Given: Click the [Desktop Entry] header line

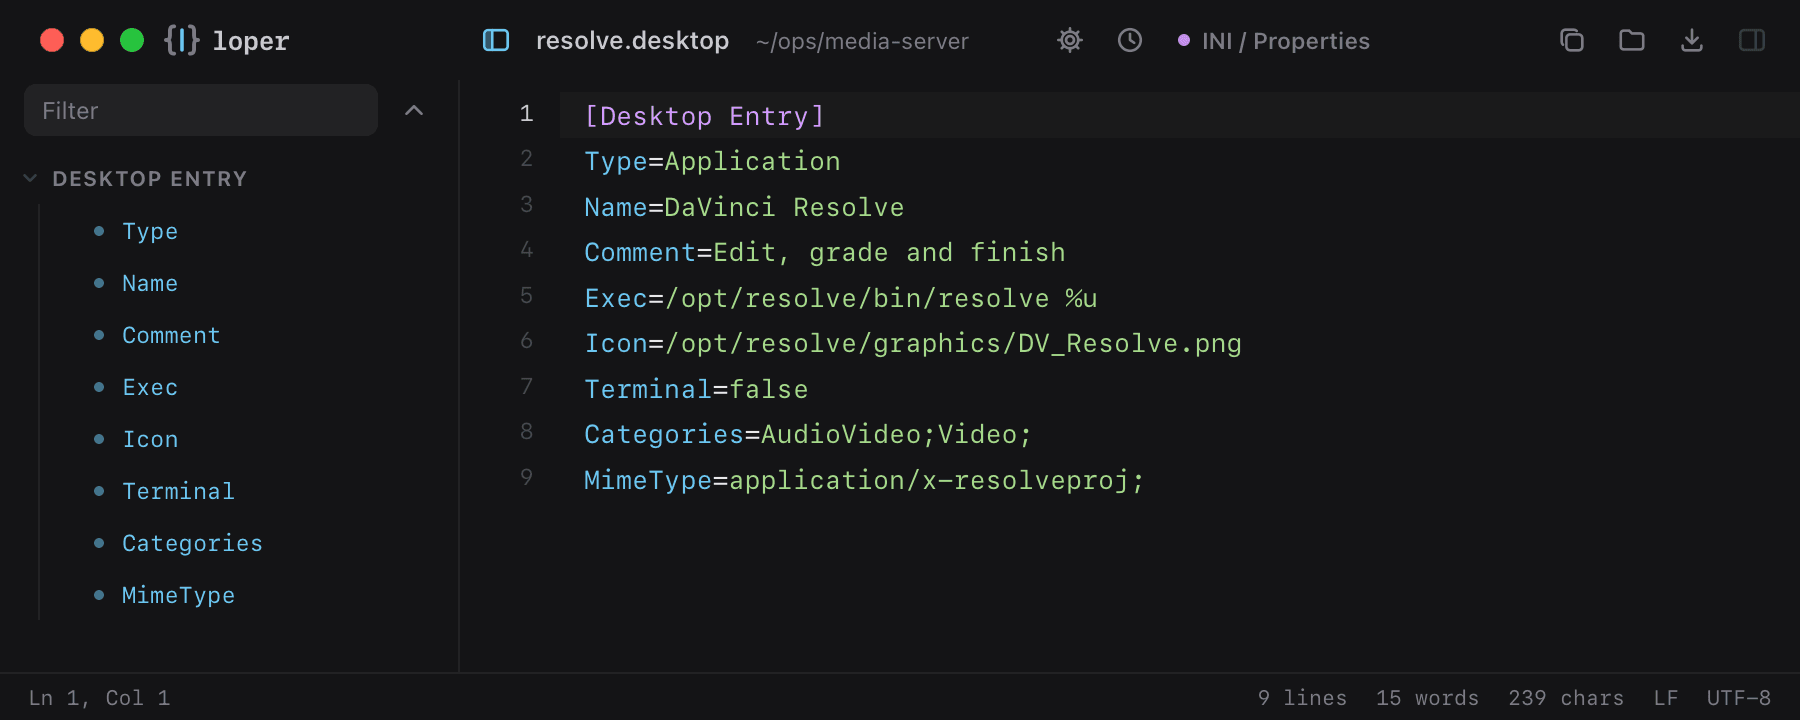Looking at the screenshot, I should click(x=704, y=116).
